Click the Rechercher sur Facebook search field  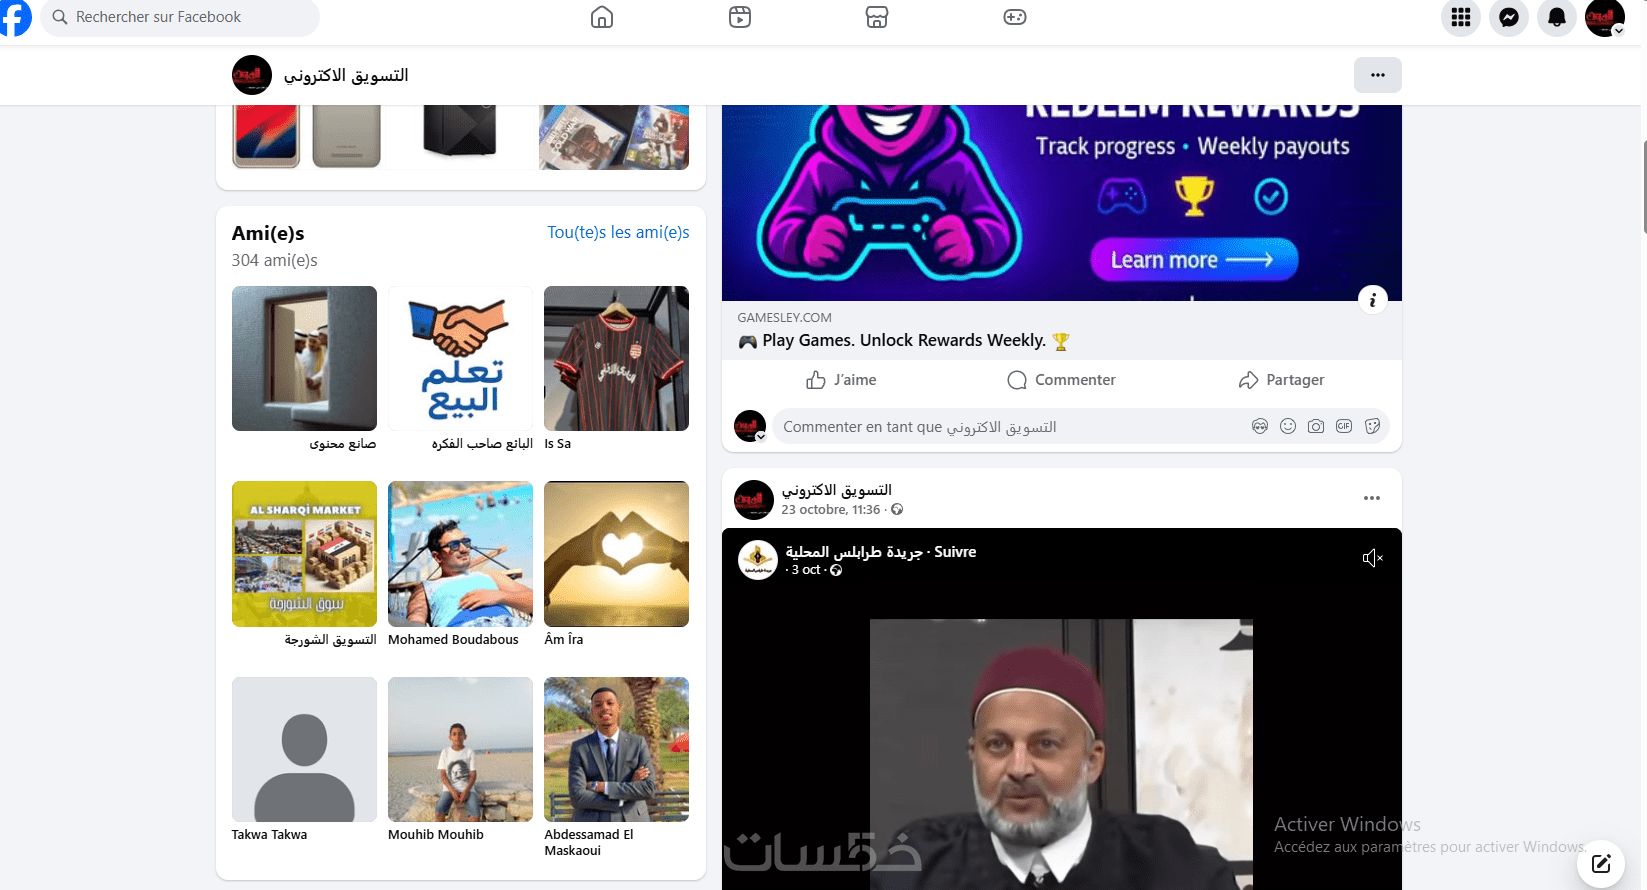180,17
